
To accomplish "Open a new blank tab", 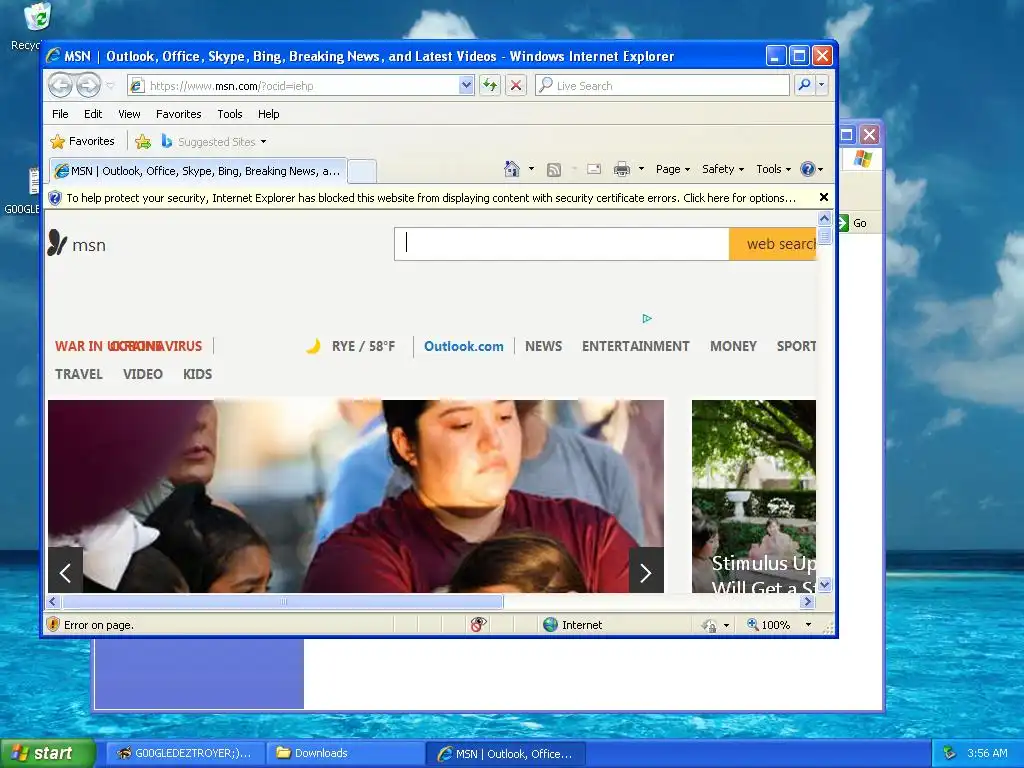I will (x=361, y=171).
